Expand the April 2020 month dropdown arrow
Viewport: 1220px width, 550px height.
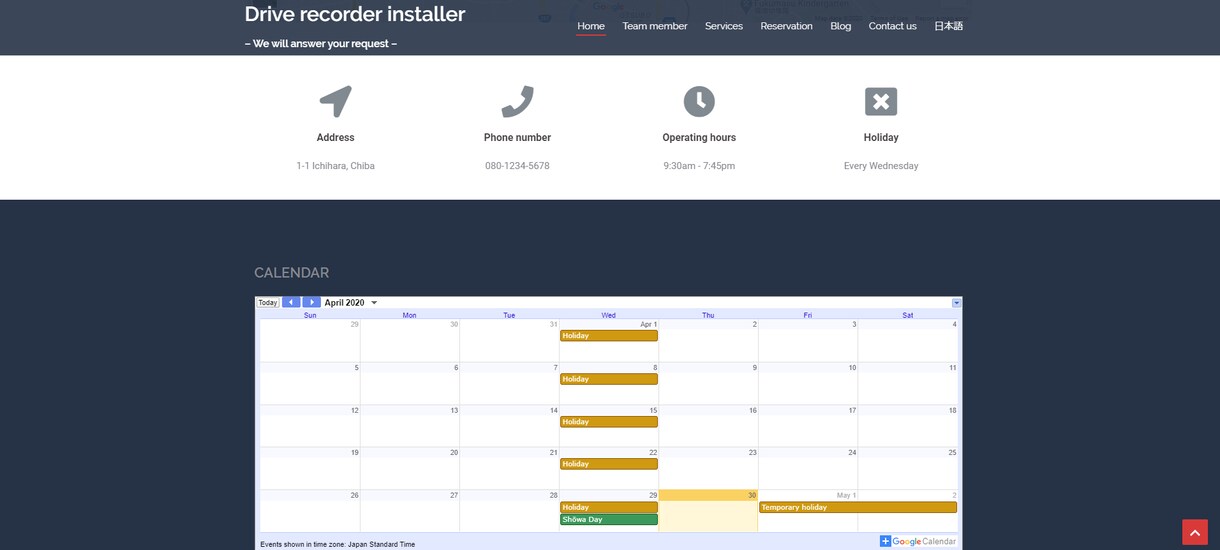(374, 303)
